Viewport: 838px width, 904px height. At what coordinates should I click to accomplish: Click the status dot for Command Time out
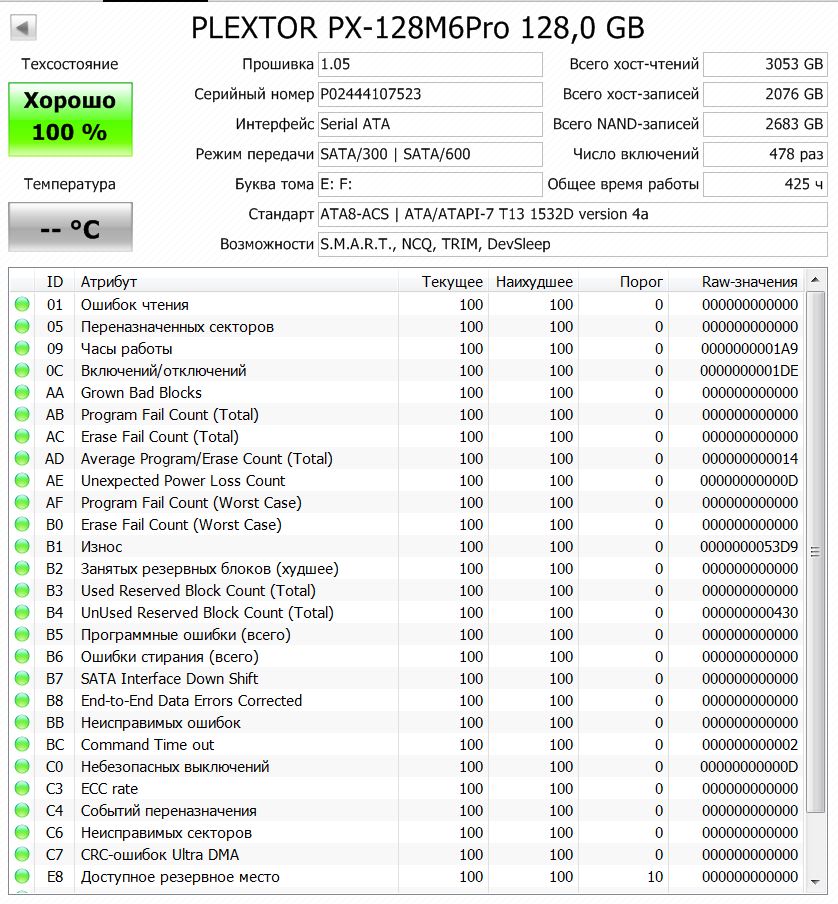22,744
